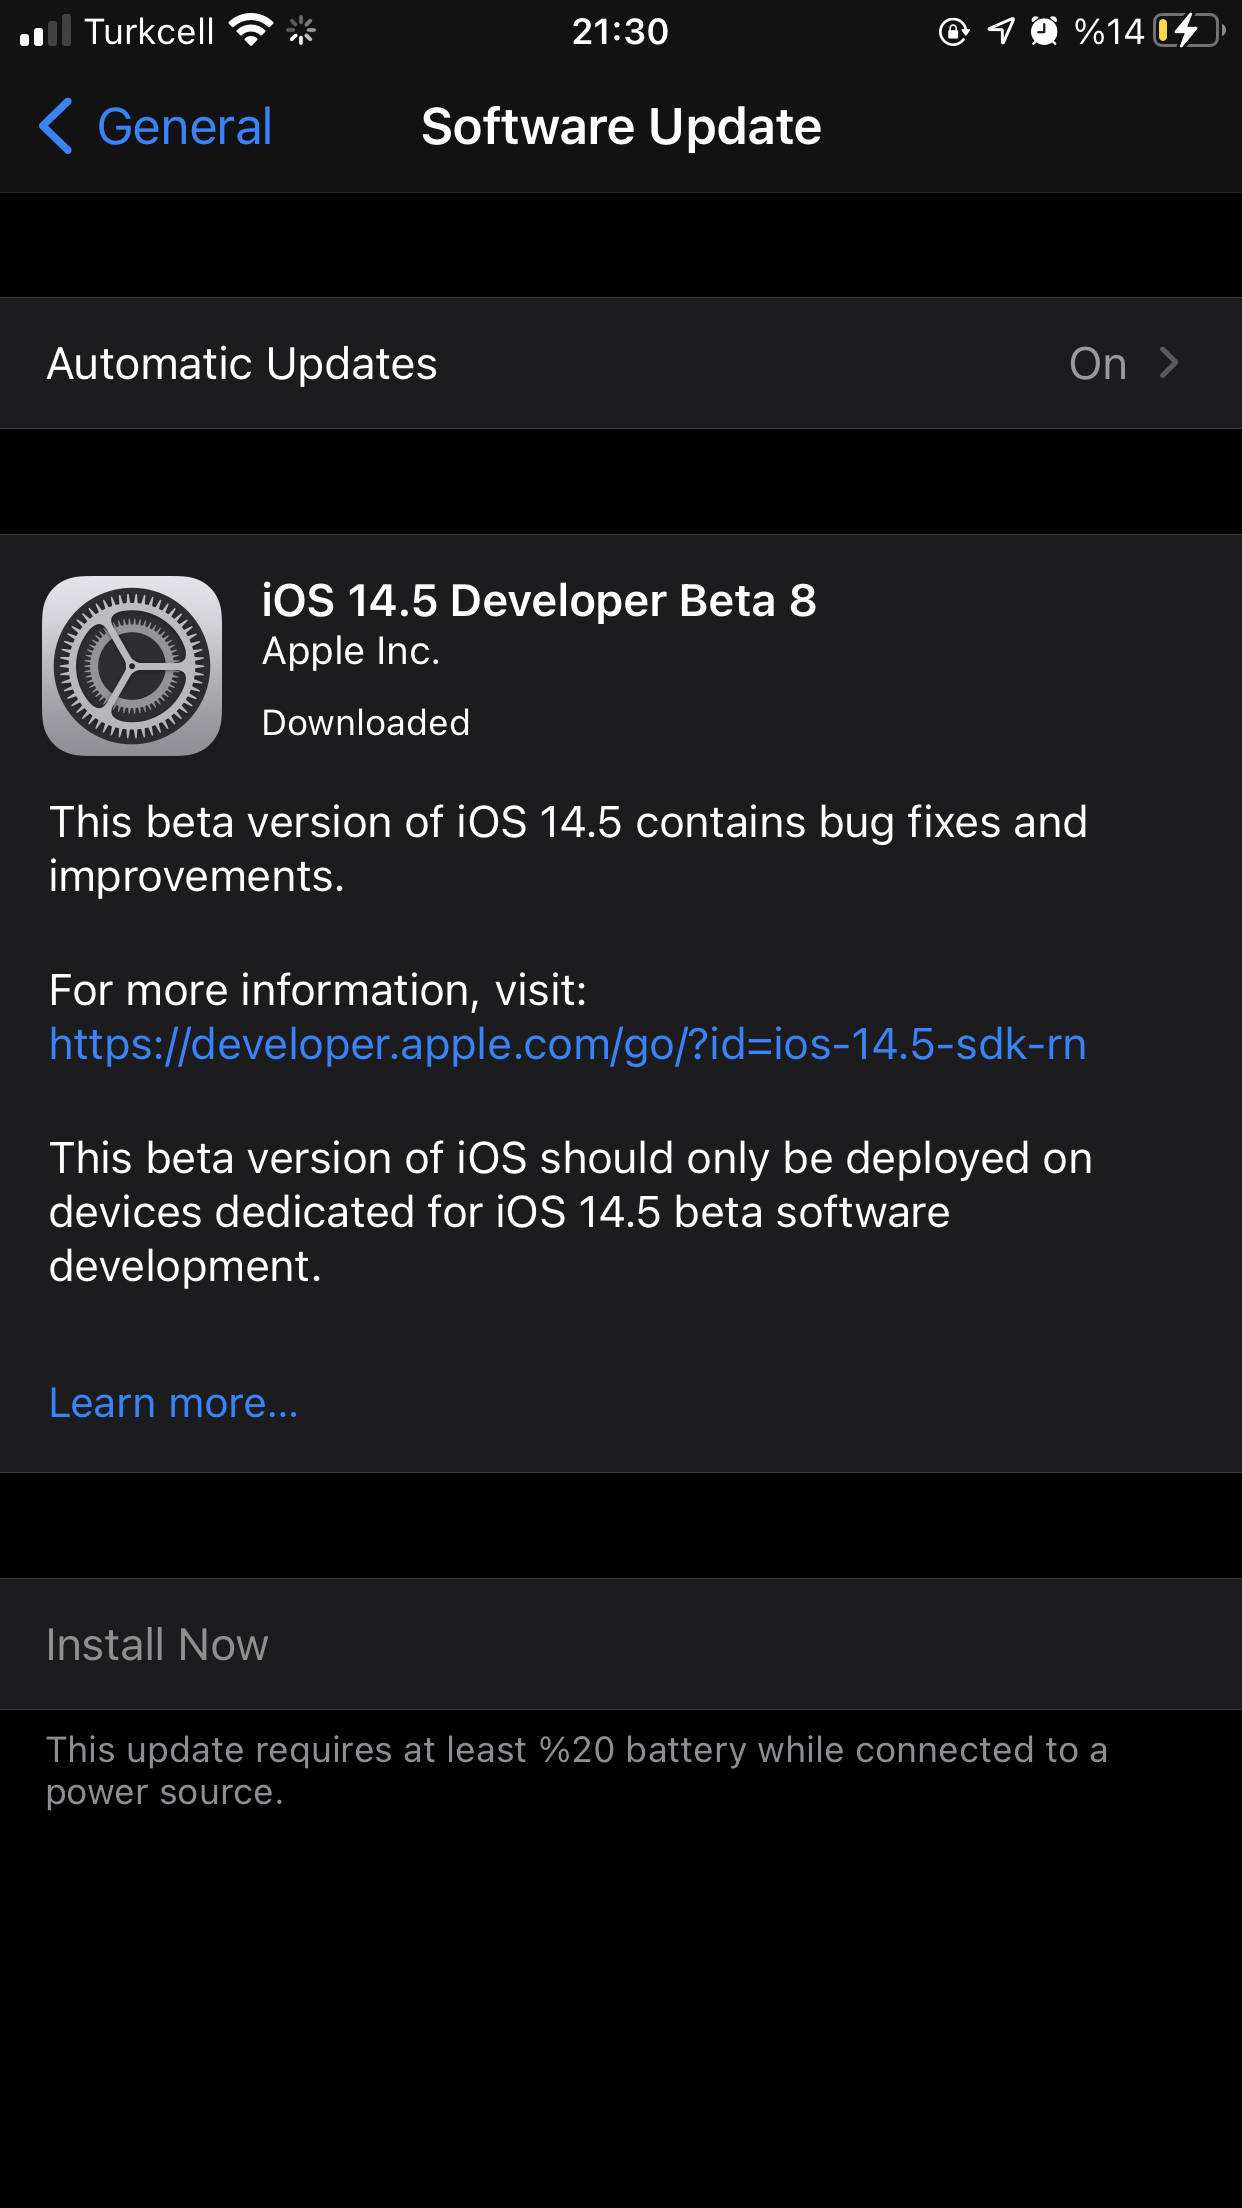Tap the iOS 14.5 Developer Beta 8 heading
Image resolution: width=1242 pixels, height=2208 pixels.
coord(539,601)
